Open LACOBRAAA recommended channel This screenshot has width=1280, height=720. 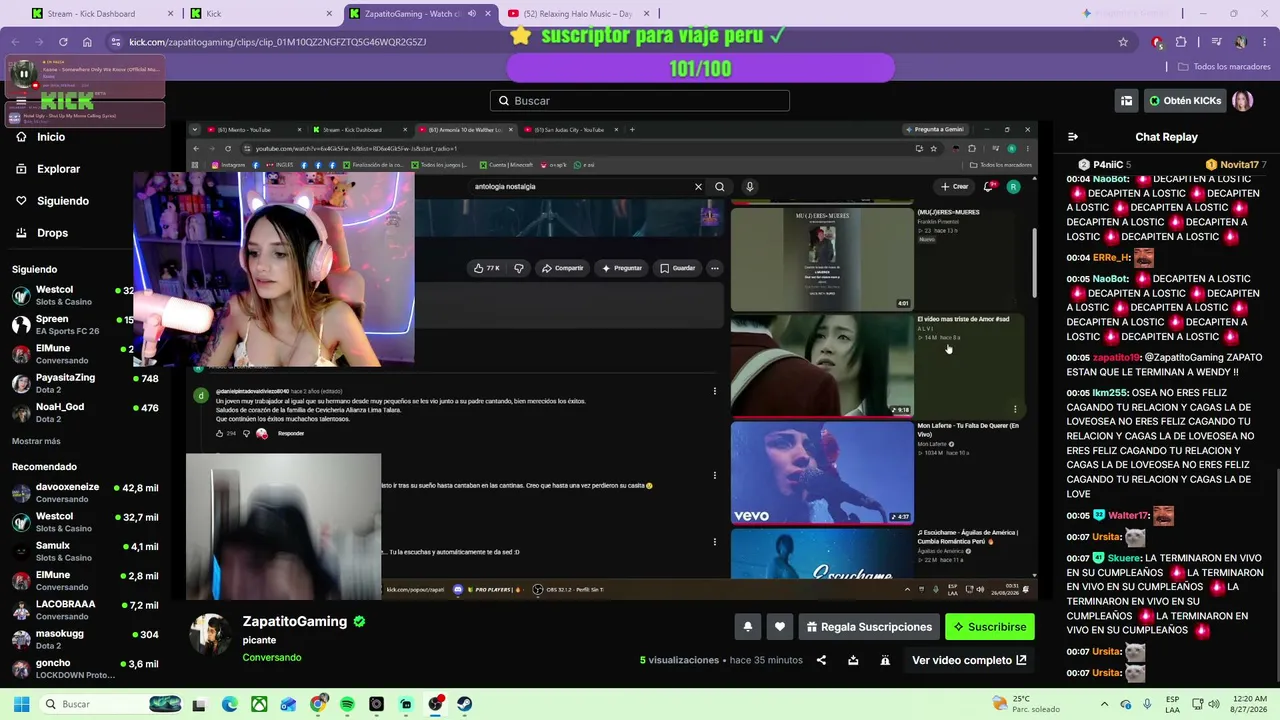(84, 610)
